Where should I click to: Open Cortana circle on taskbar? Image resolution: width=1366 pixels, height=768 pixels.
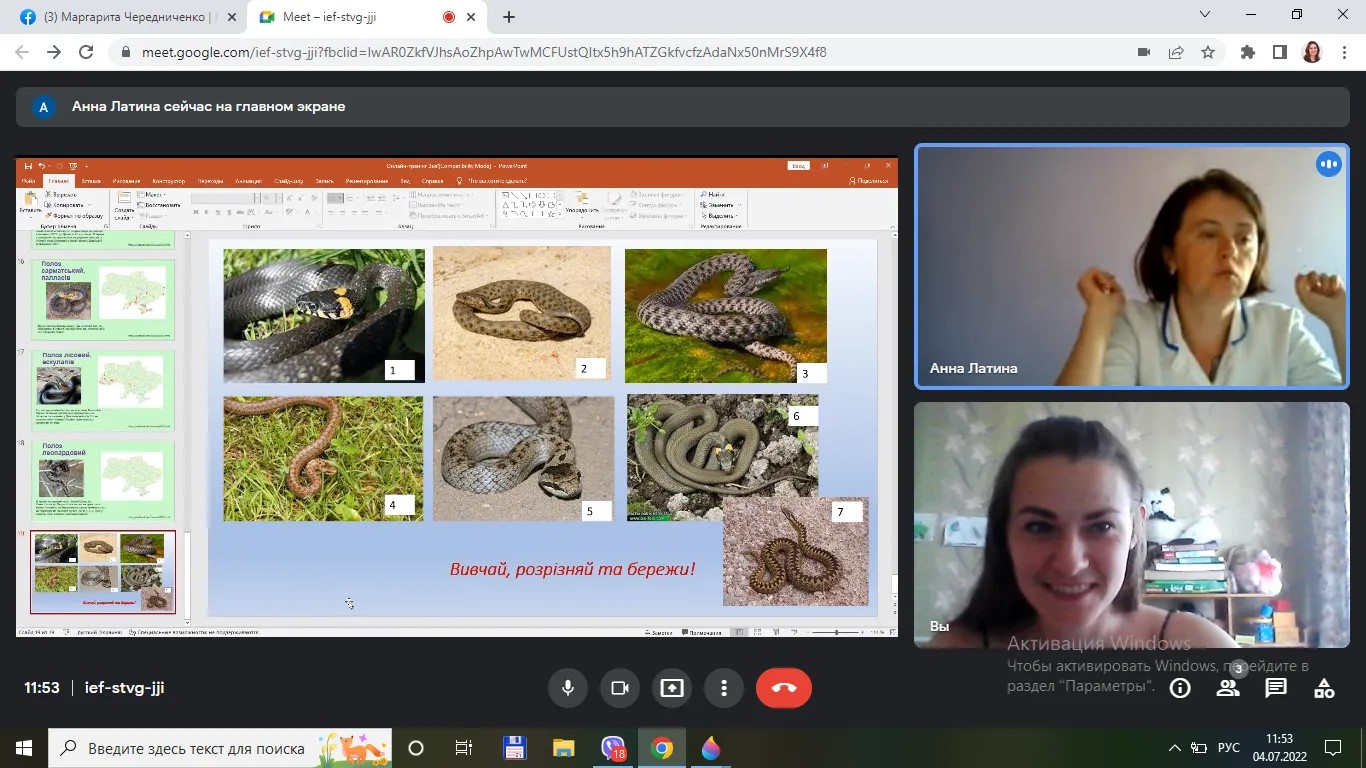(x=416, y=748)
